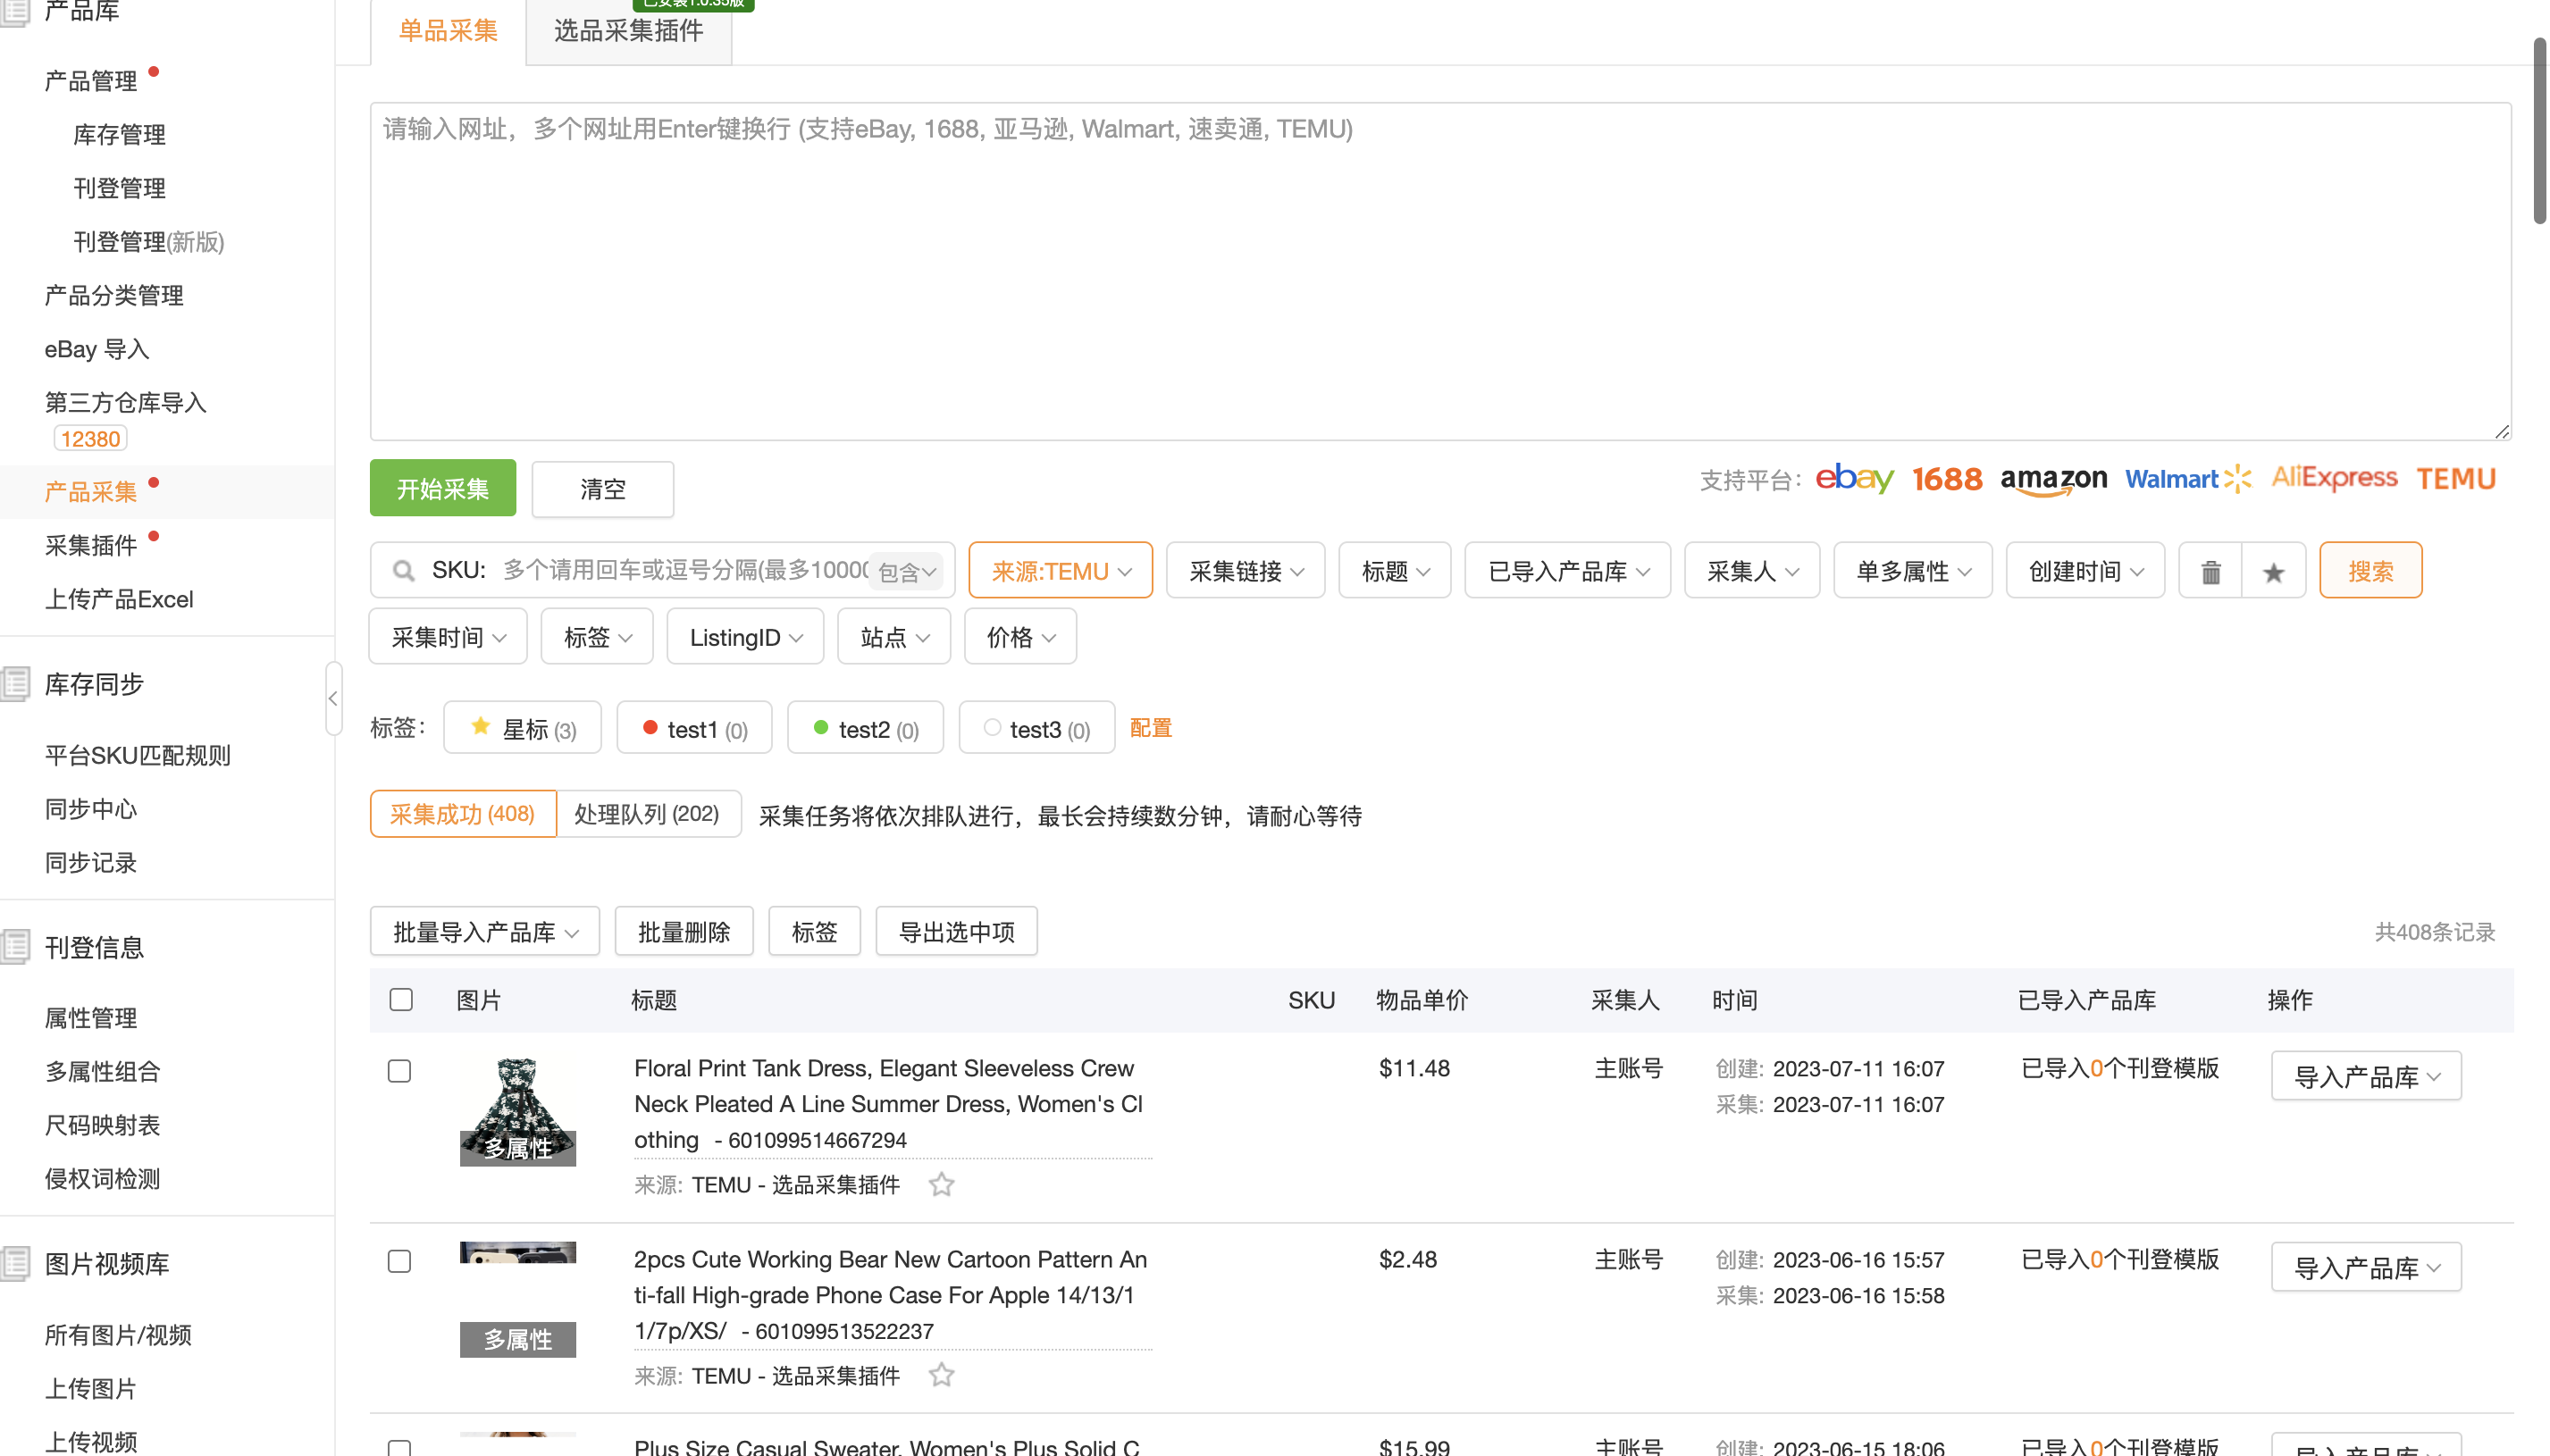The image size is (2550, 1456).
Task: Switch to the 选品采集插件 tab
Action: pos(628,31)
